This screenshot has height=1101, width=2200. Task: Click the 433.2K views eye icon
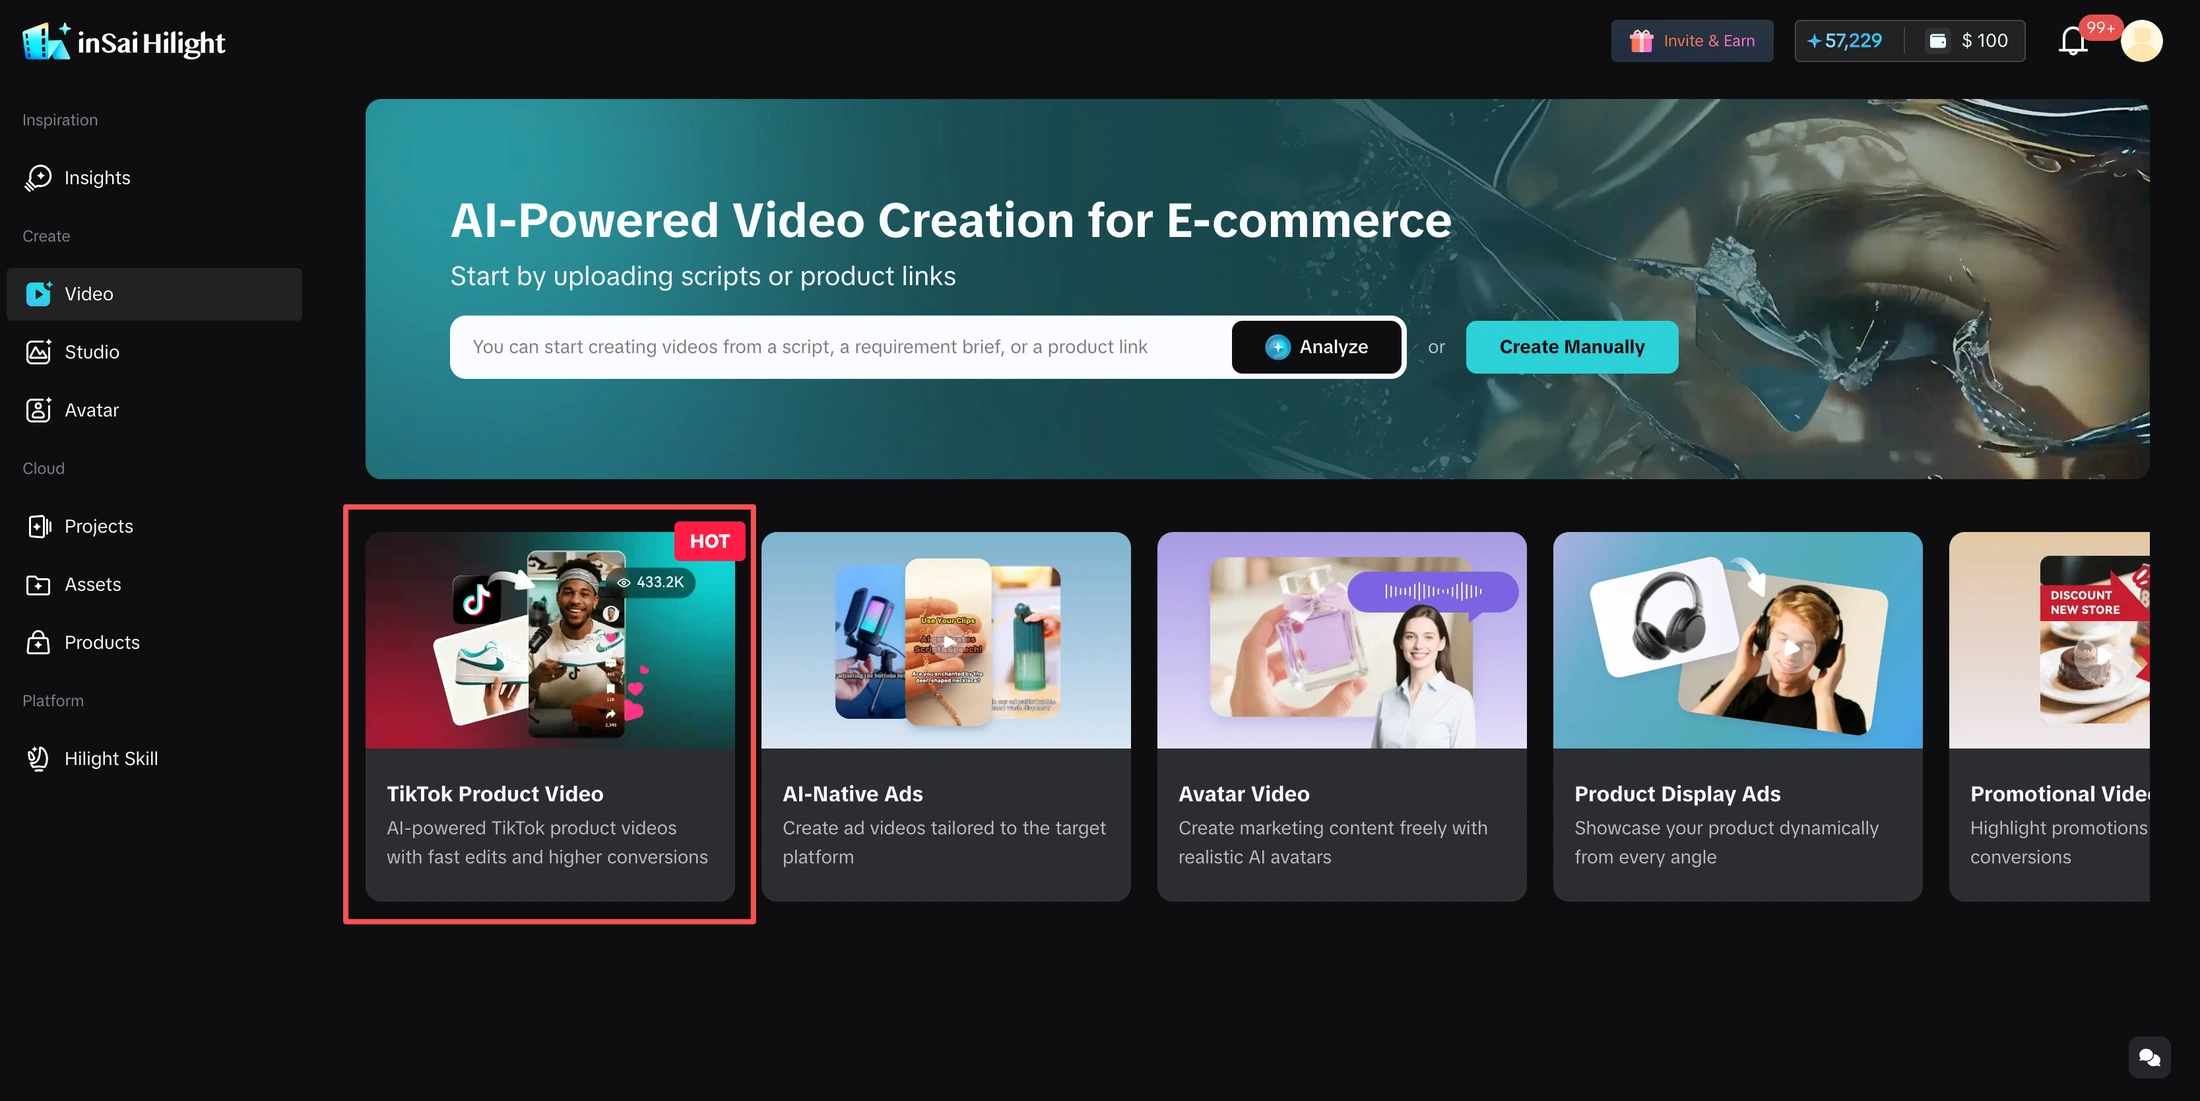[x=624, y=582]
